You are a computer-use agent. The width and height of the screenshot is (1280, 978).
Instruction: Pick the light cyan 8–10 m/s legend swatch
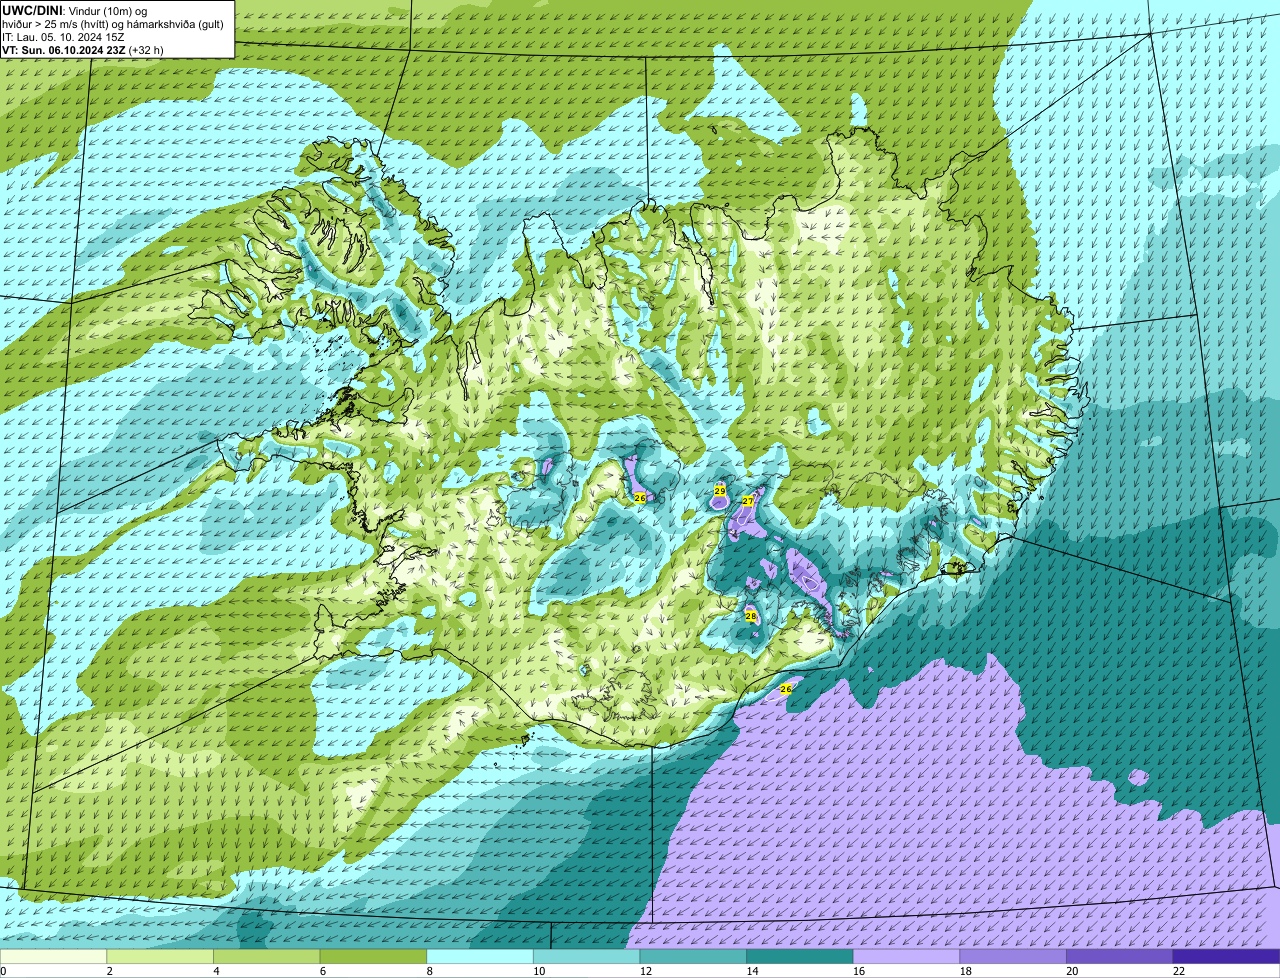[480, 956]
